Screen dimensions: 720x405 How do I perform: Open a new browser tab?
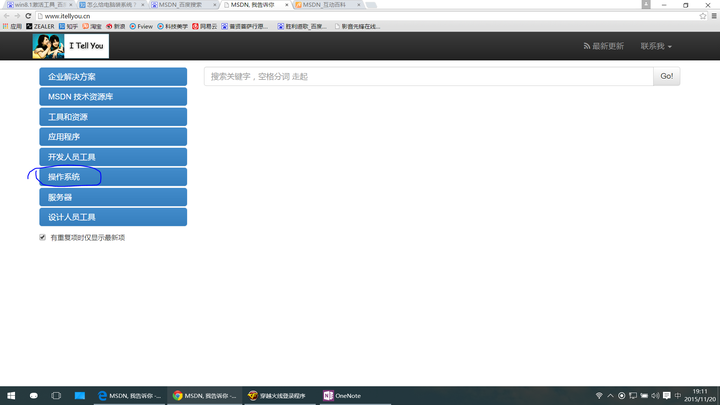point(371,5)
